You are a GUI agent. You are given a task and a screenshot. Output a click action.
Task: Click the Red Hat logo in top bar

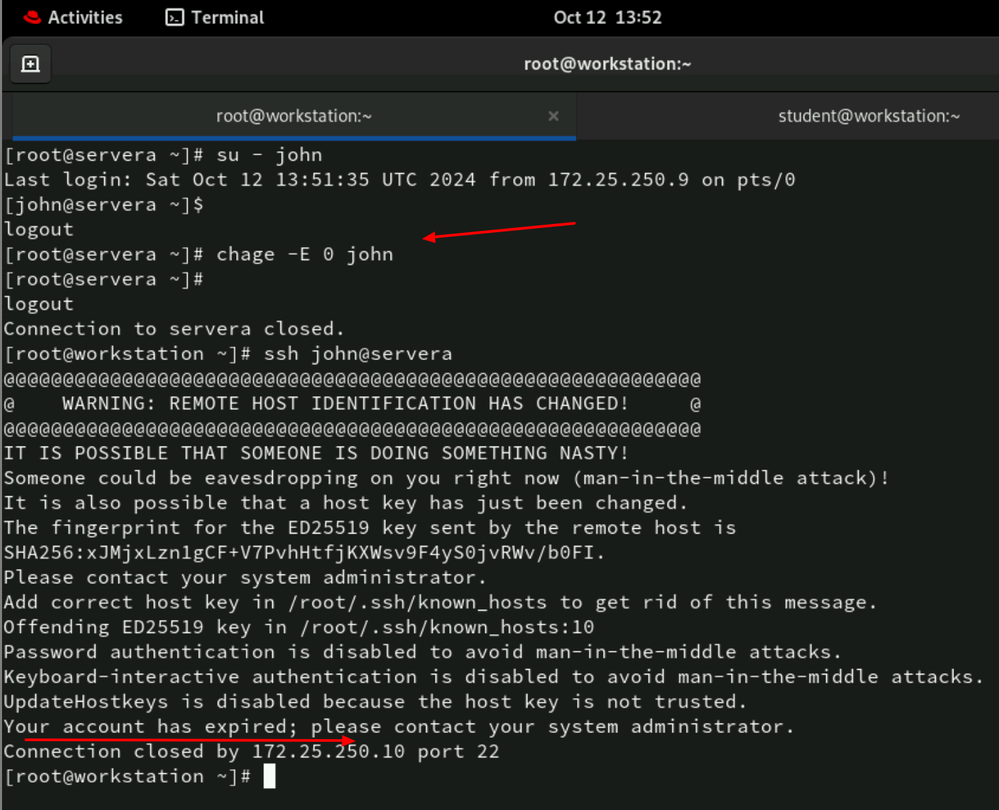31,17
